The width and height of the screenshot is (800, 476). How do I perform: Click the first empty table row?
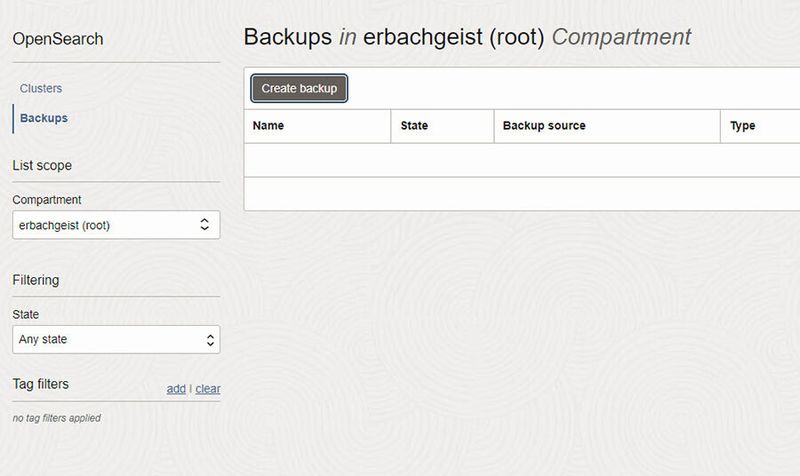[522, 160]
